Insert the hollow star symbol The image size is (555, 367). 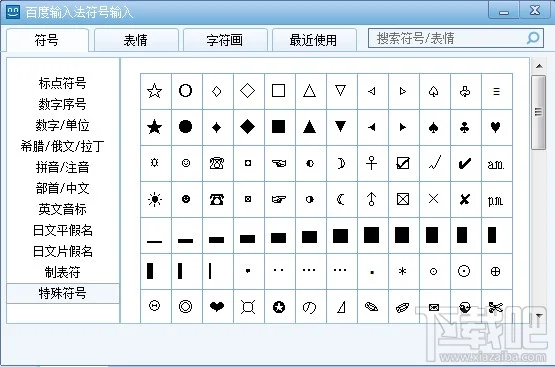[x=155, y=91]
